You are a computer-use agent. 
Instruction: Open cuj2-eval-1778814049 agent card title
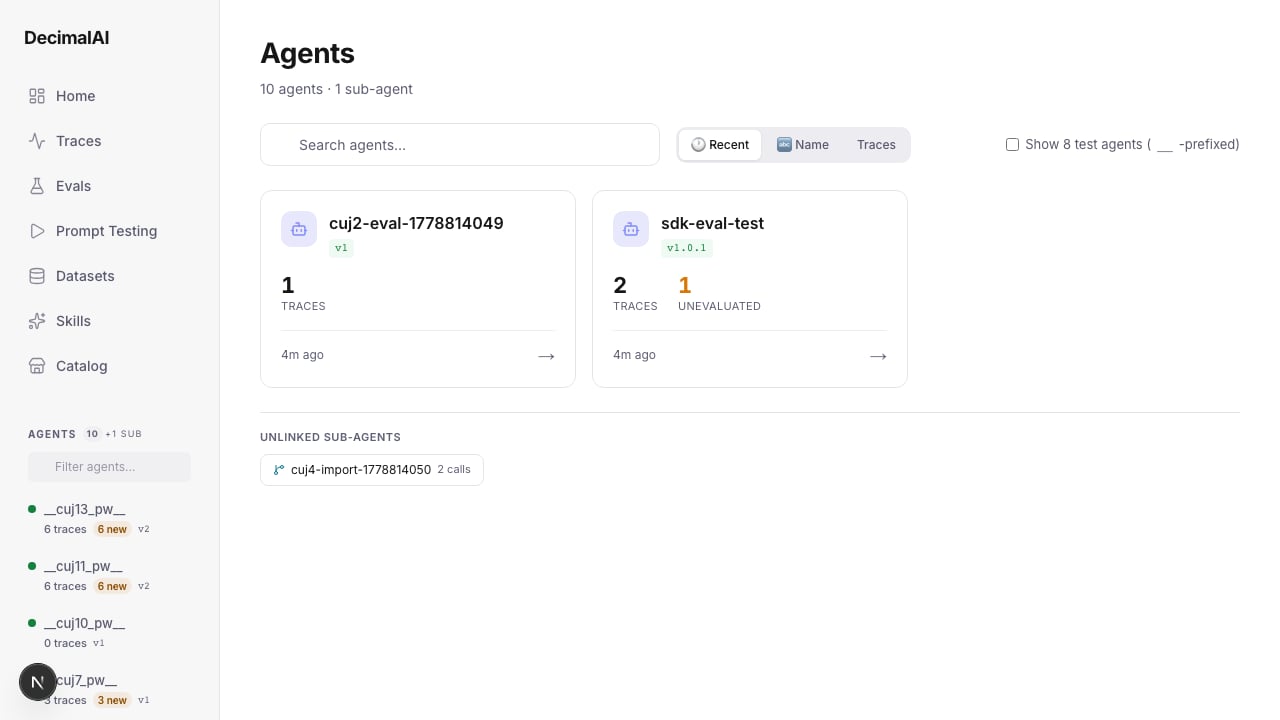[x=416, y=223]
